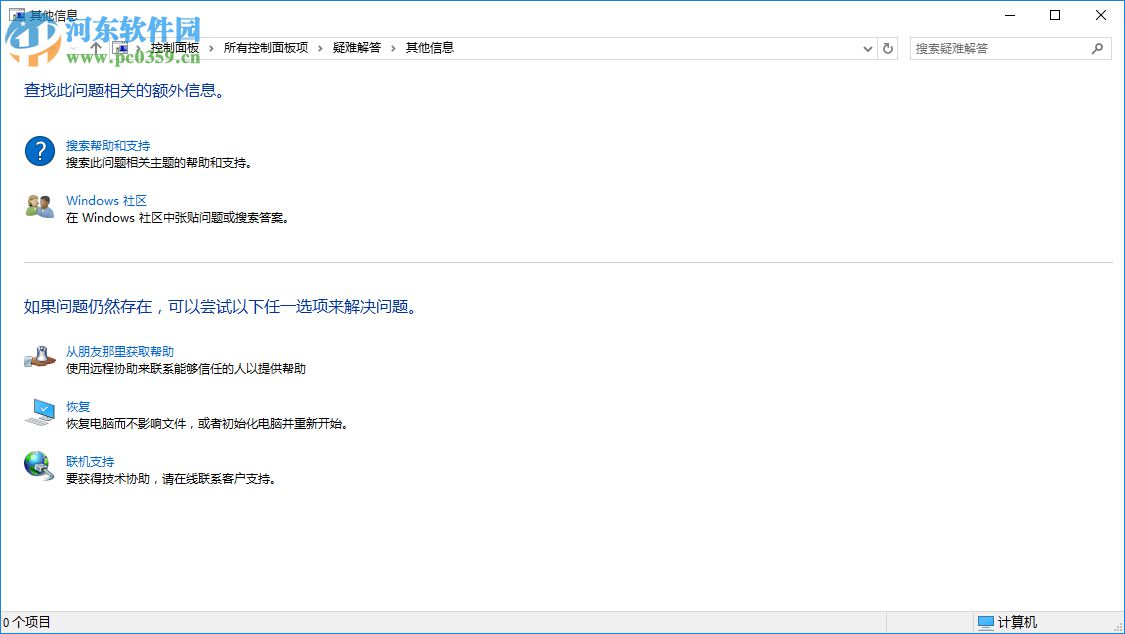This screenshot has width=1125, height=634.
Task: Open the 恢复 link
Action: point(78,406)
